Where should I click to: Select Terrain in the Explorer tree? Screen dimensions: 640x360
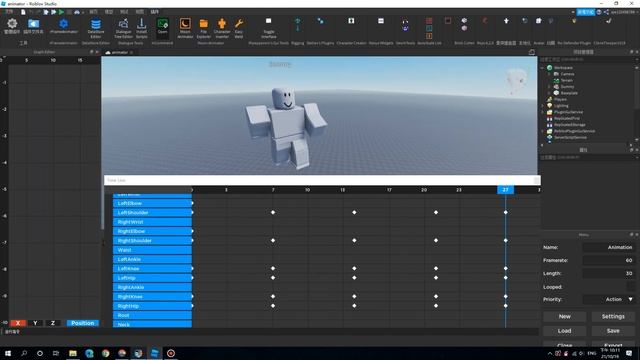pos(566,80)
